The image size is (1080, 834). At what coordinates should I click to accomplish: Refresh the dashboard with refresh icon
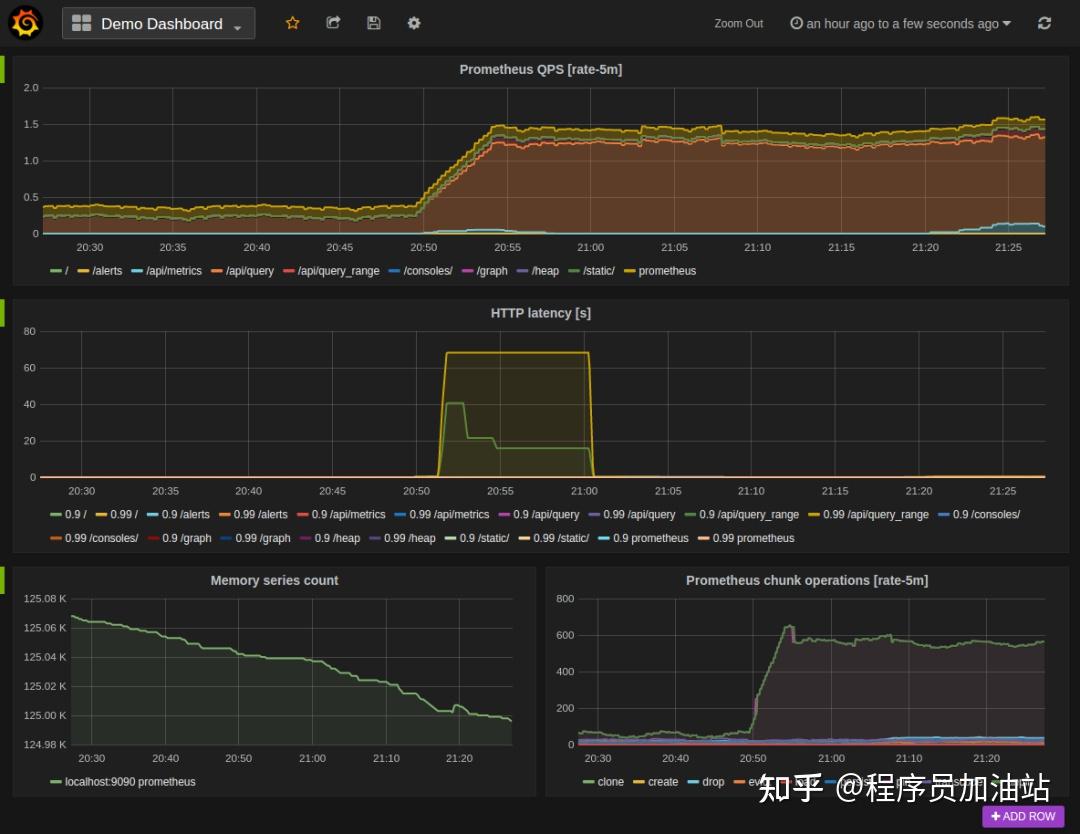[1044, 23]
